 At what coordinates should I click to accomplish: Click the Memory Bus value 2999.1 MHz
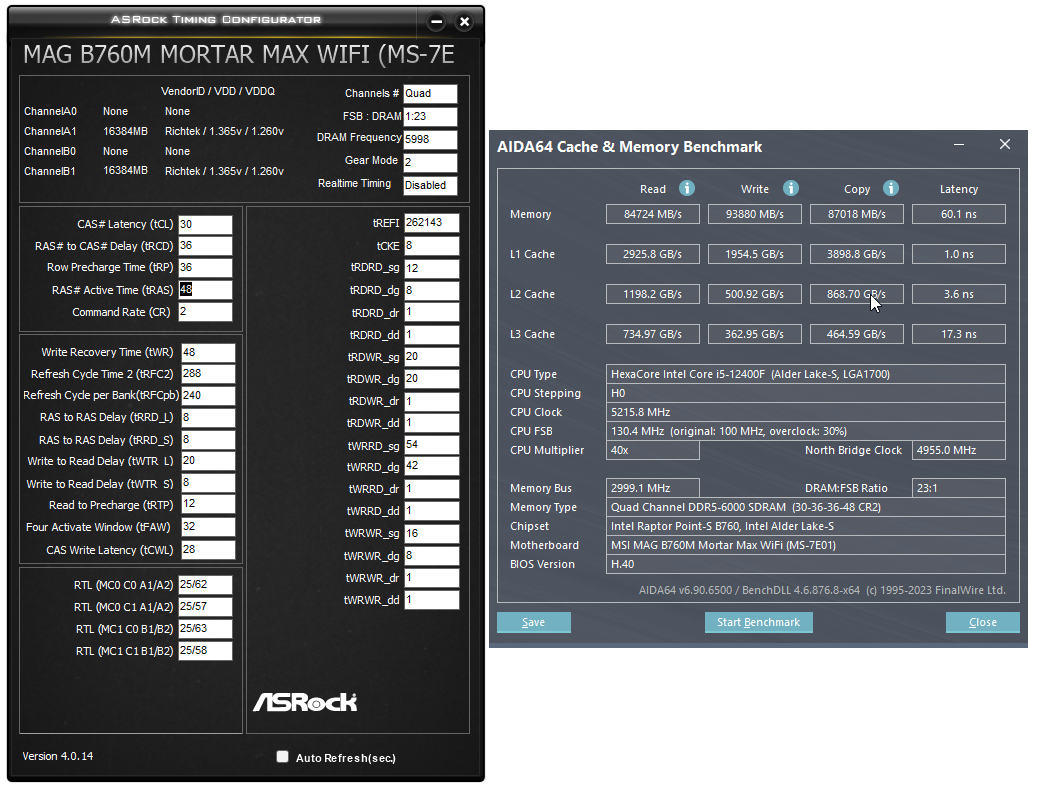pyautogui.click(x=653, y=488)
